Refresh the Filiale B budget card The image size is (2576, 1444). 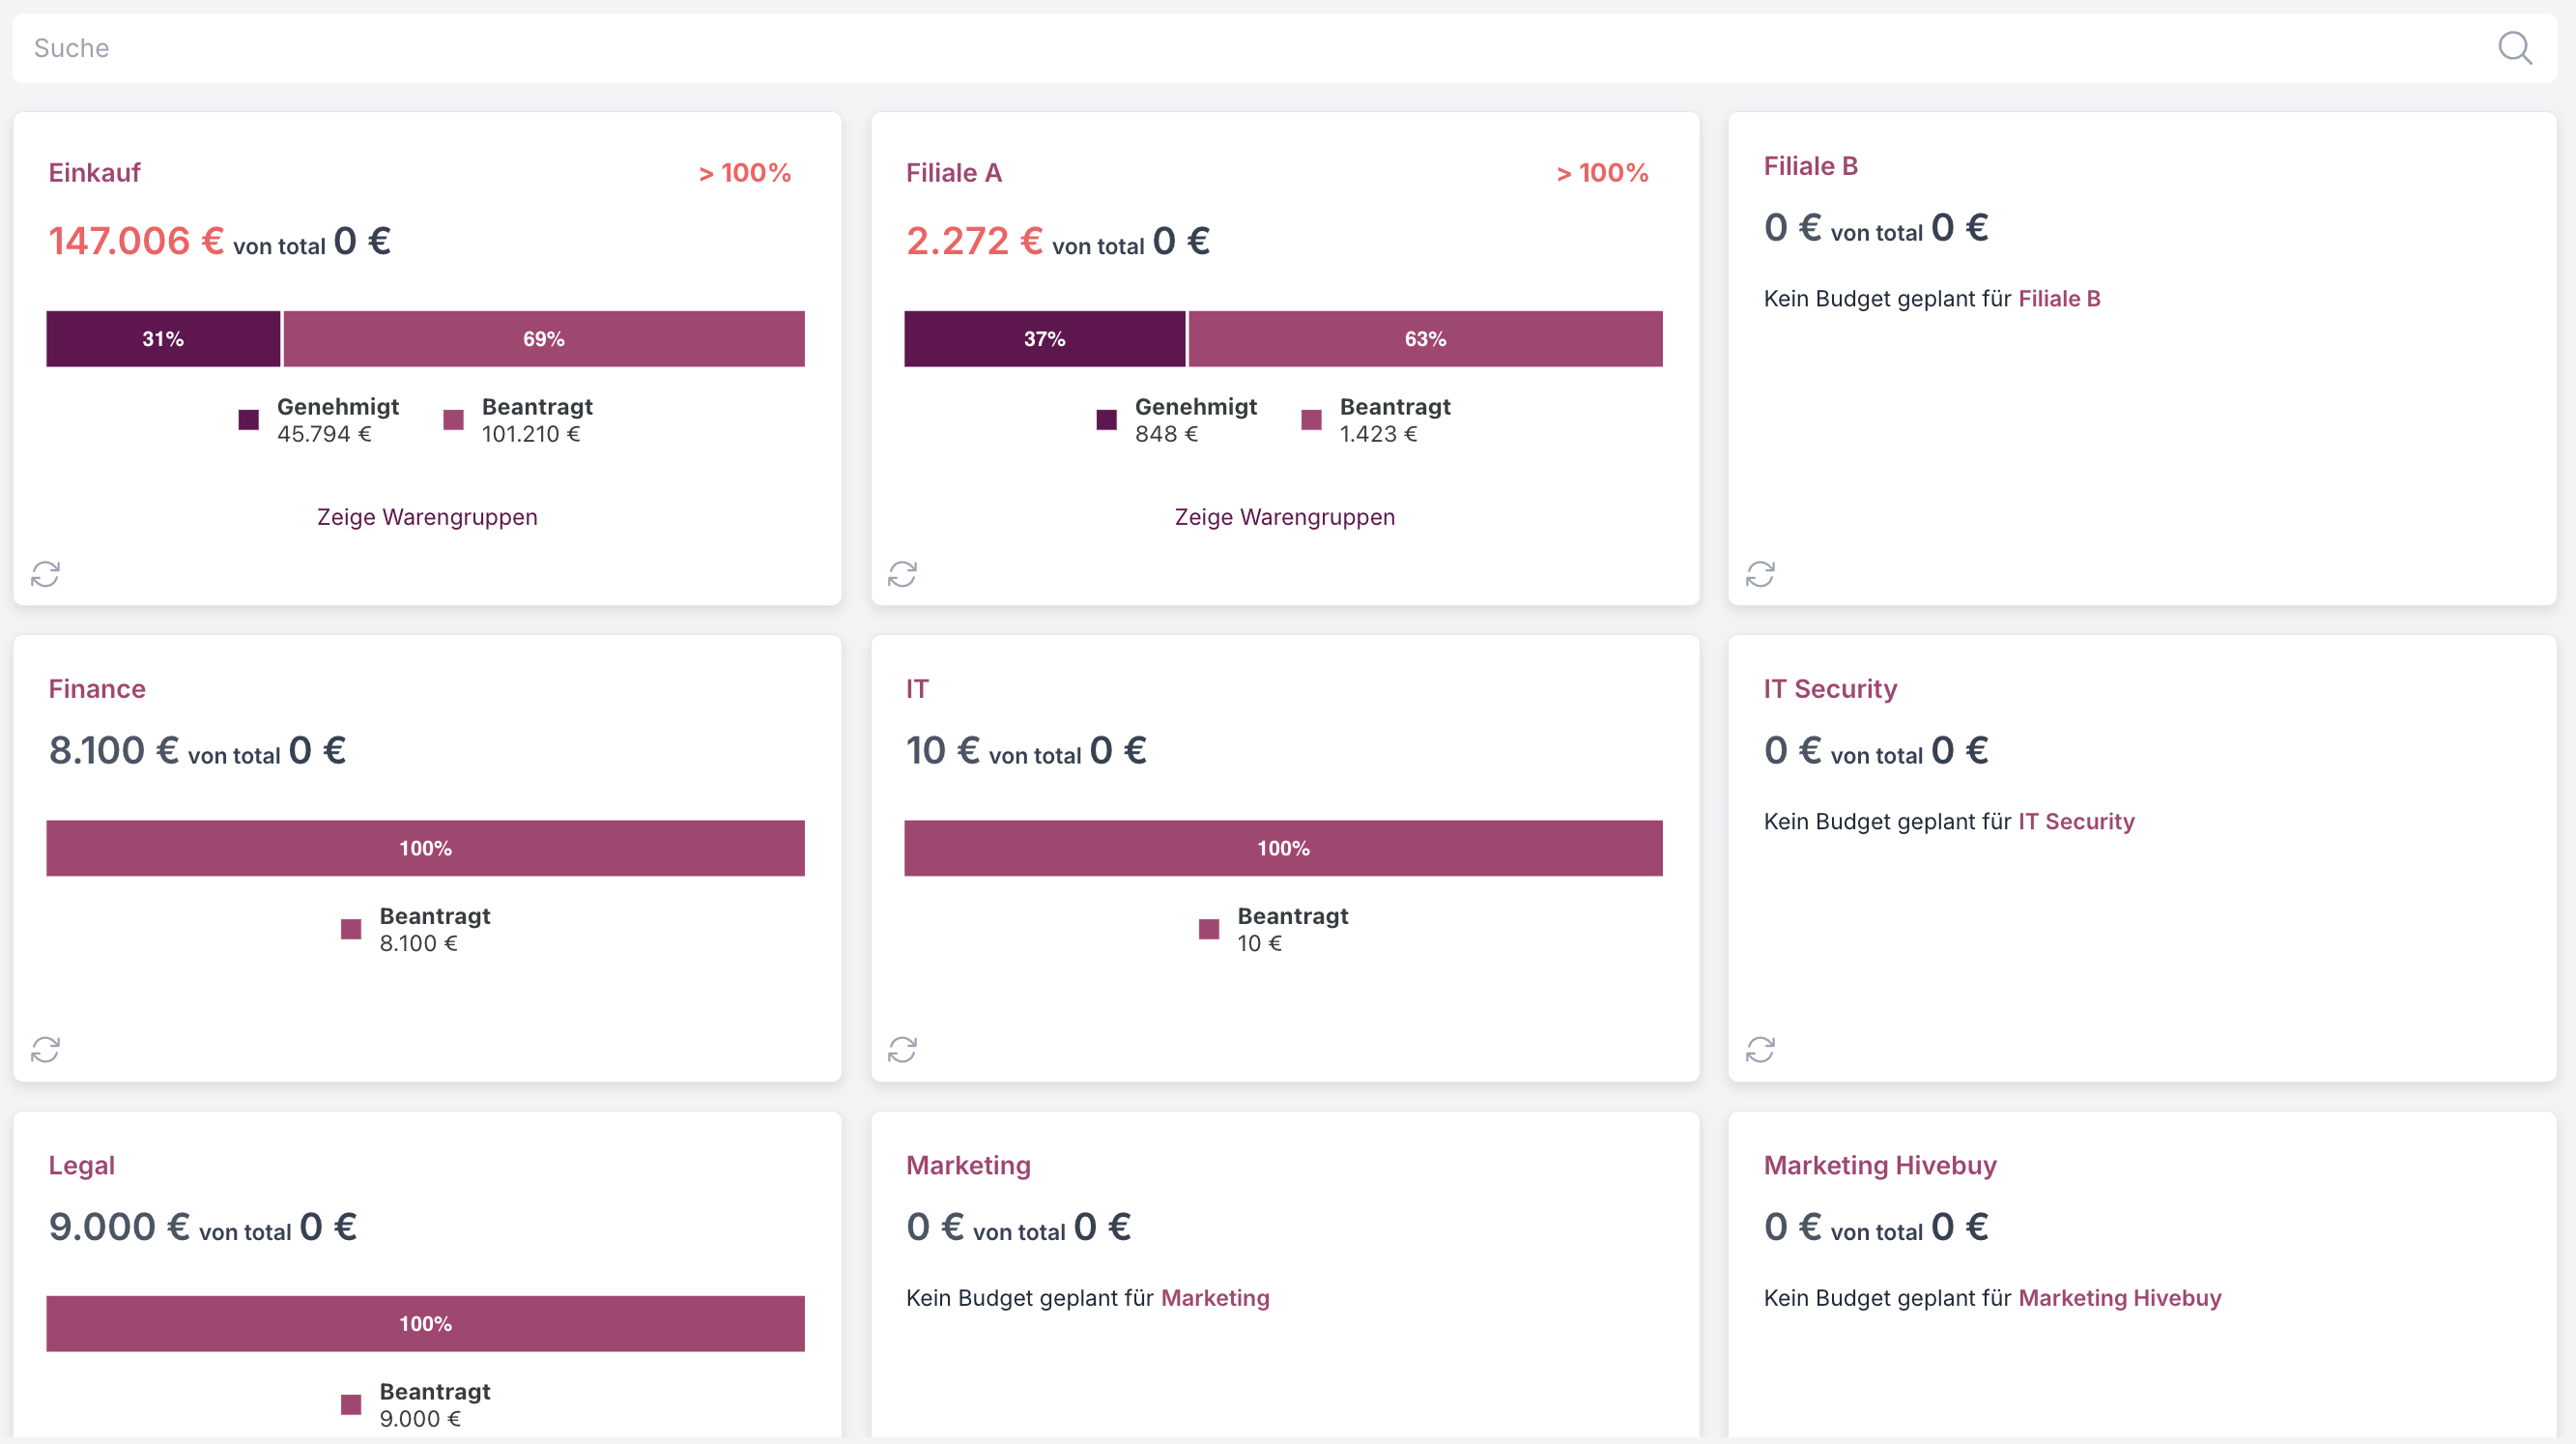click(1760, 574)
